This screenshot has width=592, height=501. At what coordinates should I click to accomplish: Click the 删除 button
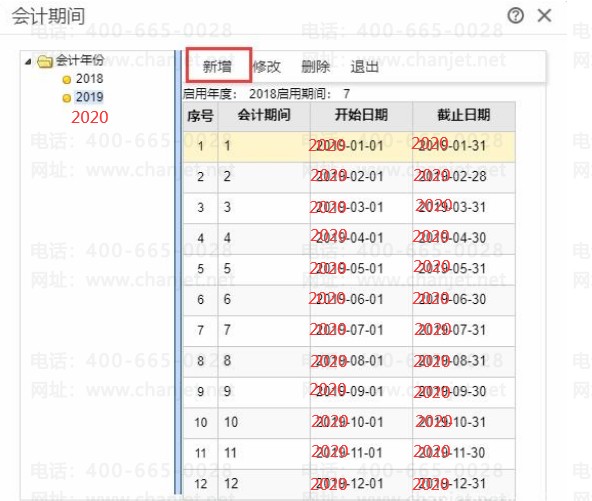(x=316, y=67)
